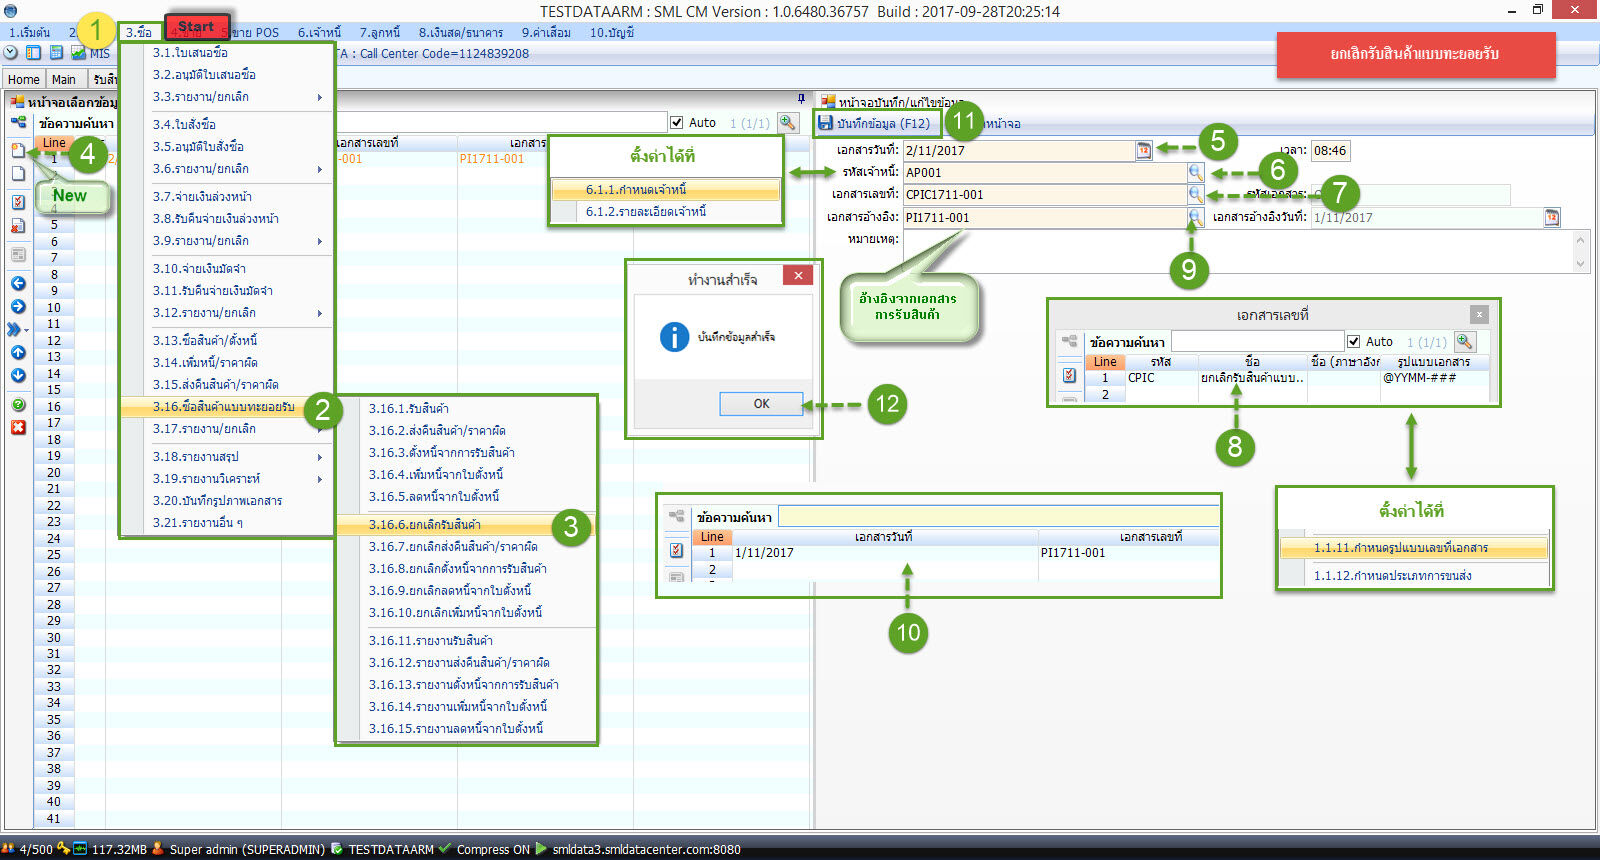1600x860 pixels.
Task: Click the layout panel icon beside the clock
Action: point(33,53)
